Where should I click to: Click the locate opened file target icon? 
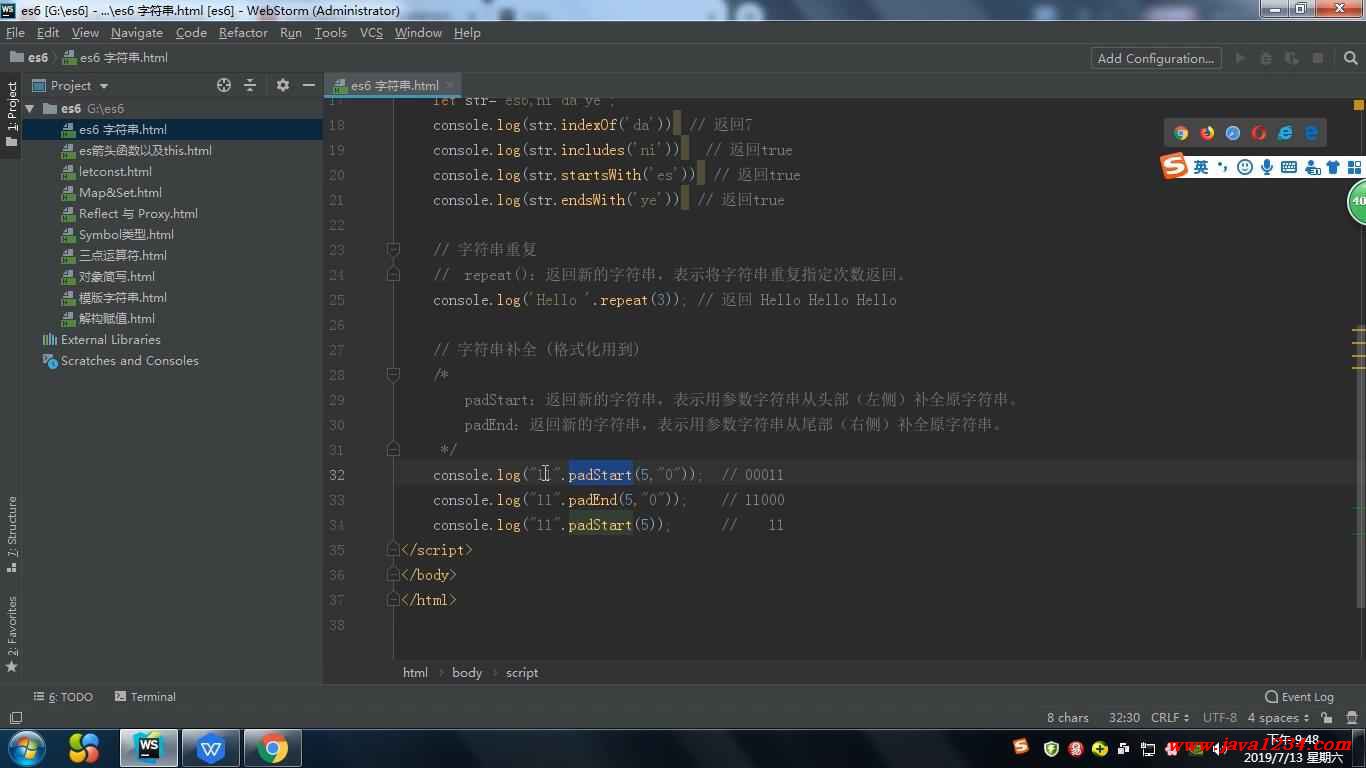(224, 85)
